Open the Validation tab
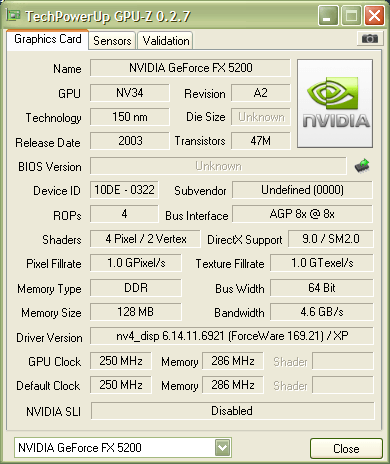This screenshot has height=464, width=390. point(166,41)
